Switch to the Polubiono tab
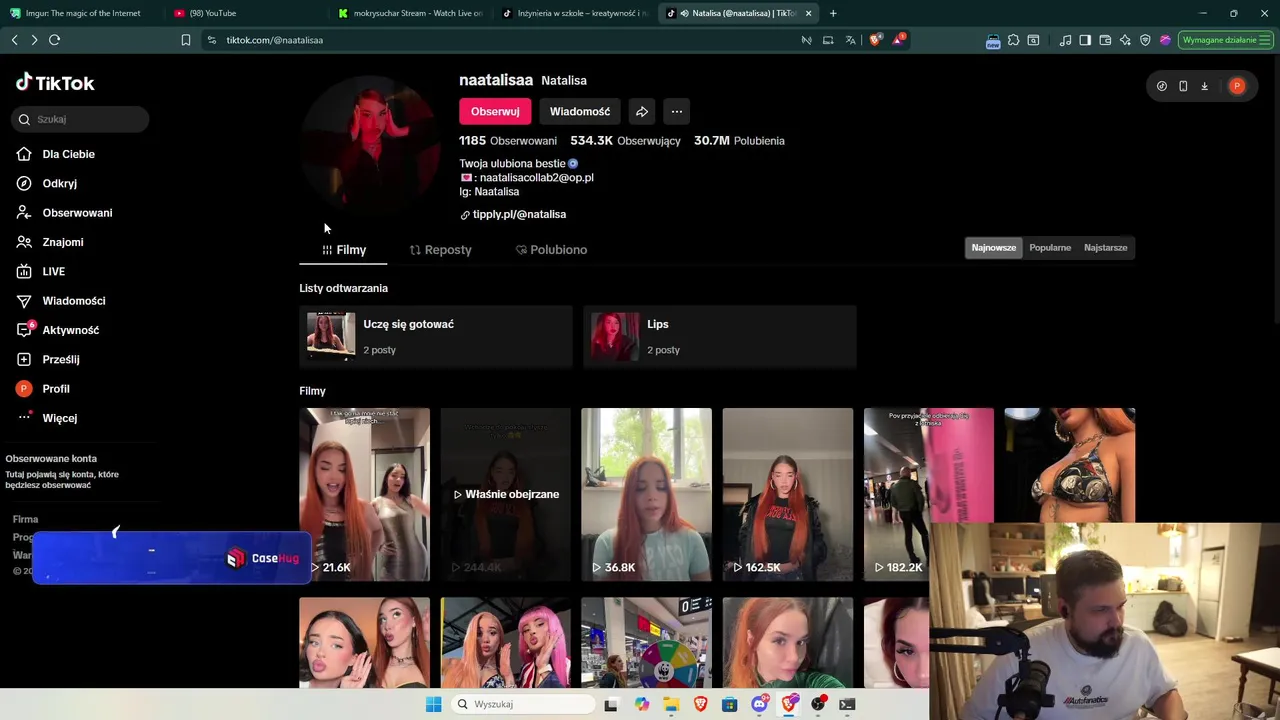 coord(551,250)
